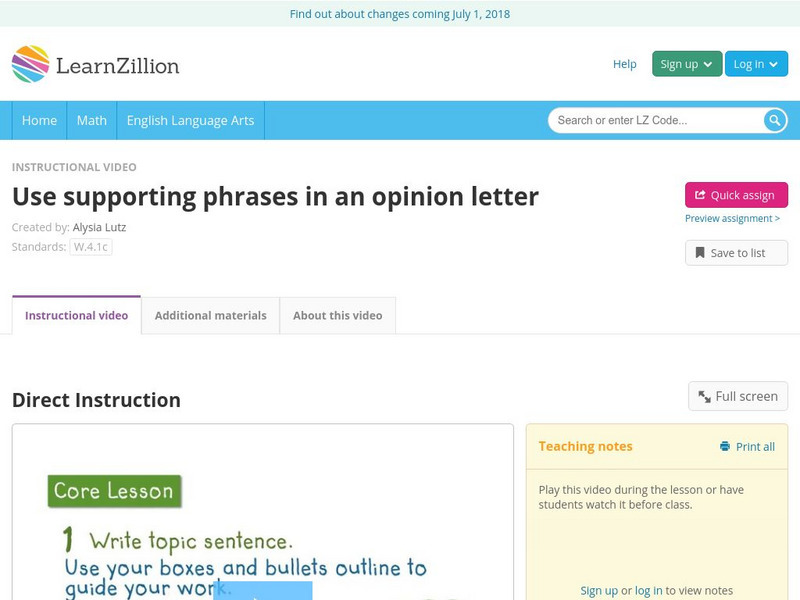
Task: Open the Log in dropdown
Action: coord(755,64)
